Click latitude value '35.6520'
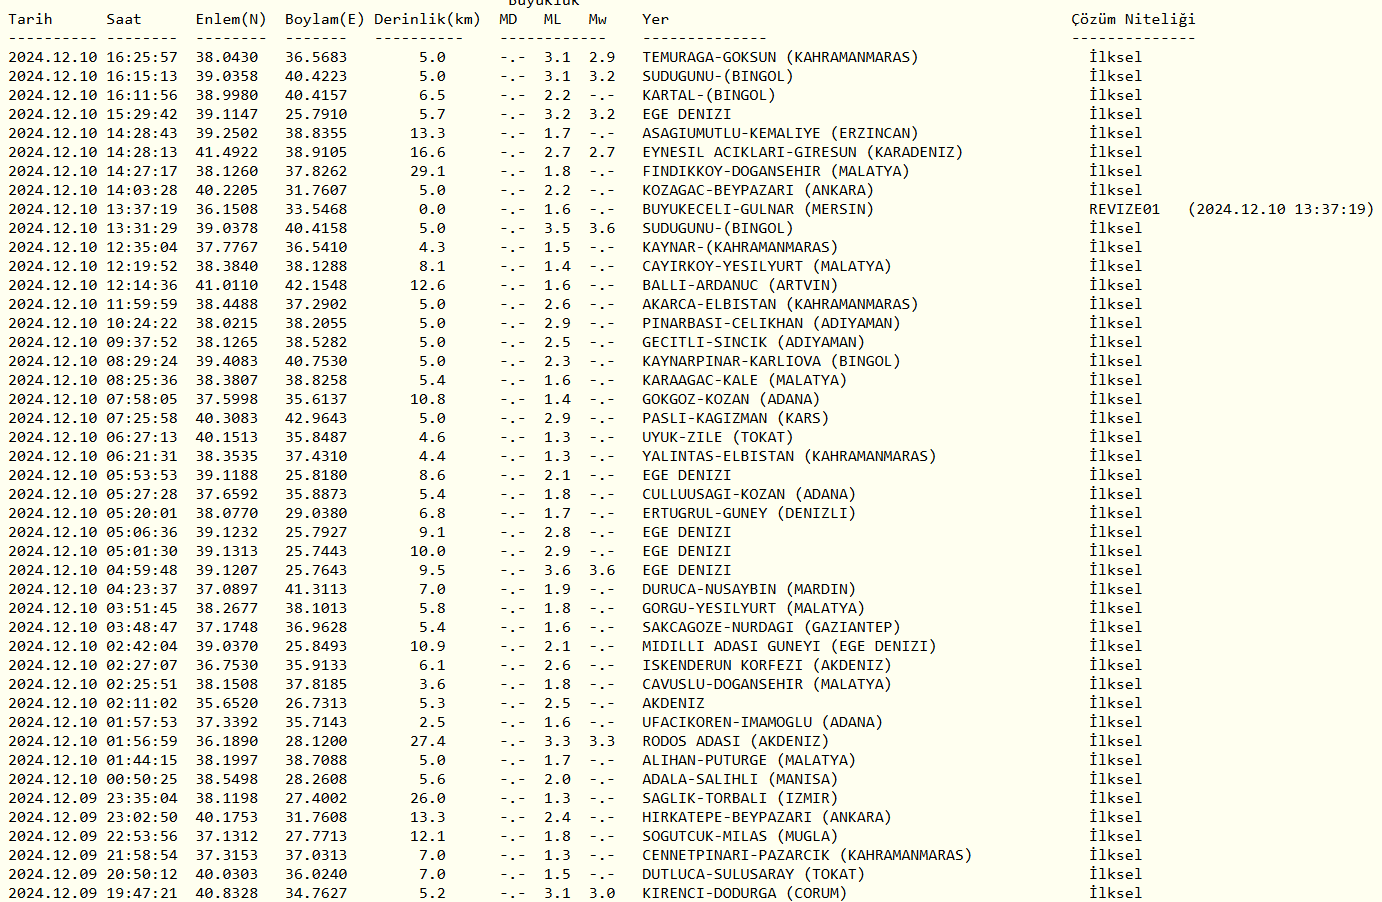Image resolution: width=1382 pixels, height=902 pixels. tap(226, 703)
